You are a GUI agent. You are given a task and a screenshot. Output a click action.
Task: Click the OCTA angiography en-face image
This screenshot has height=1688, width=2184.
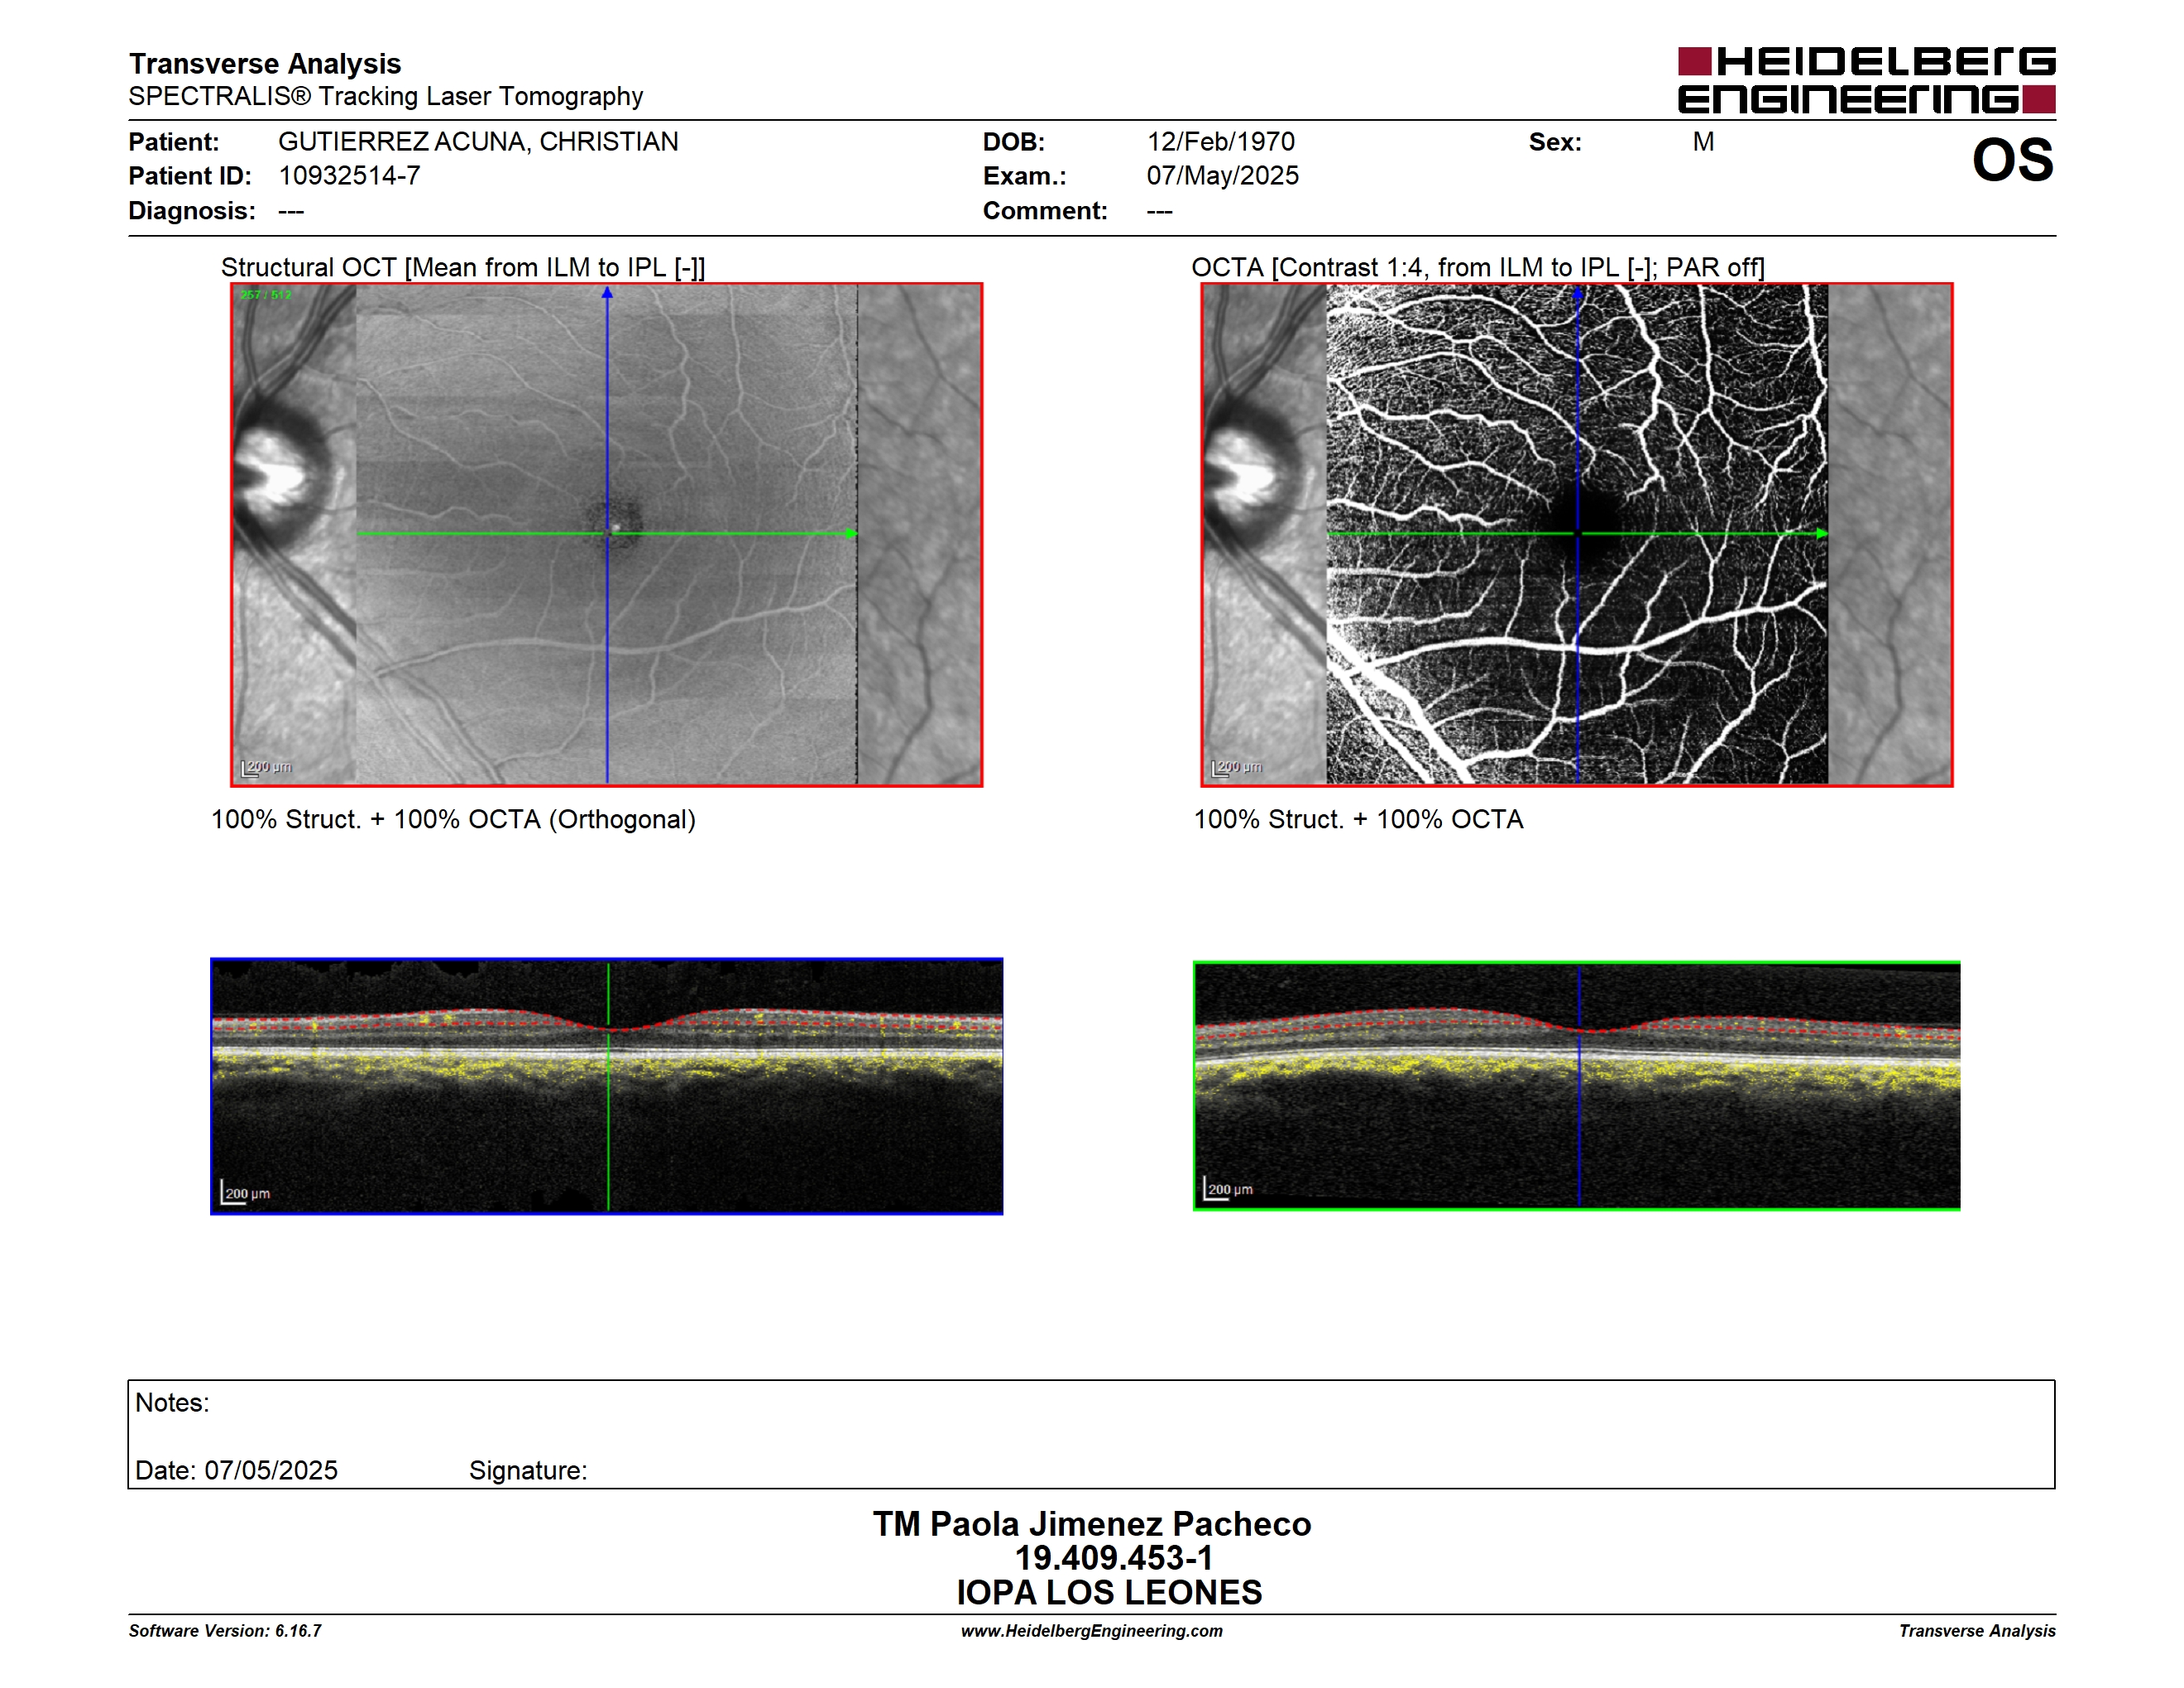click(x=1577, y=534)
